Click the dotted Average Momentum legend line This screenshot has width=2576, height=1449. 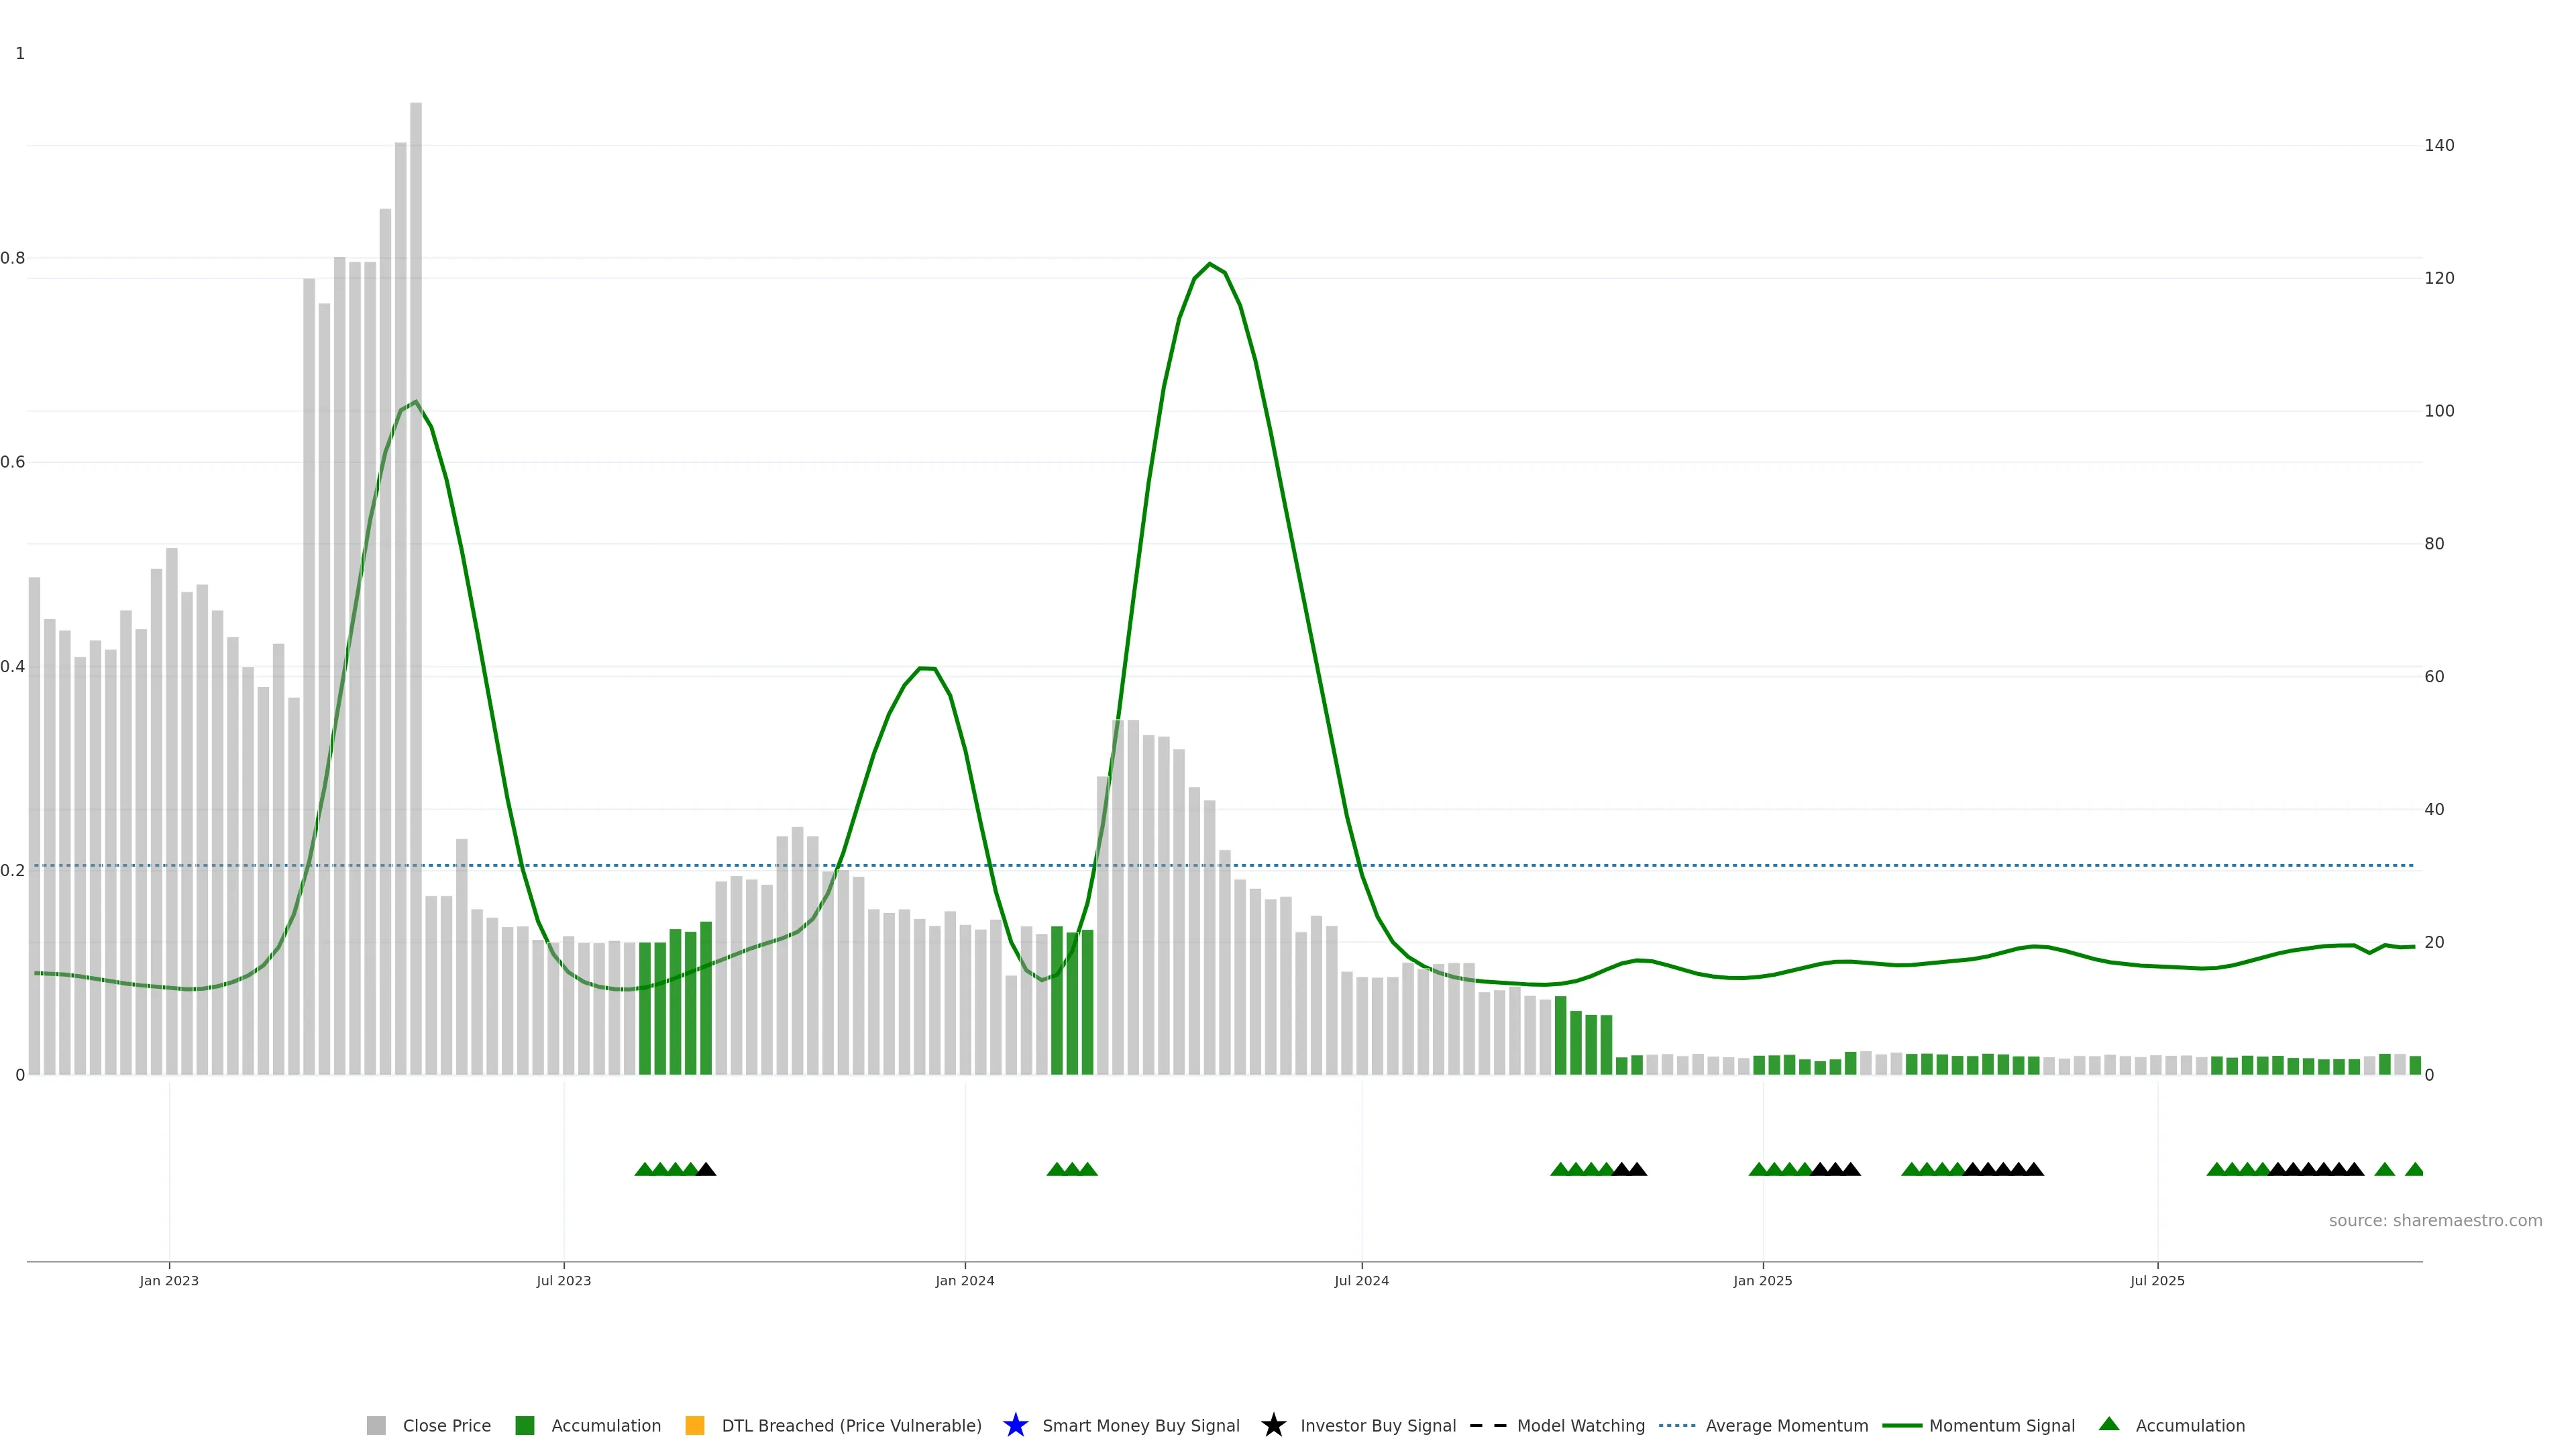[1677, 1425]
